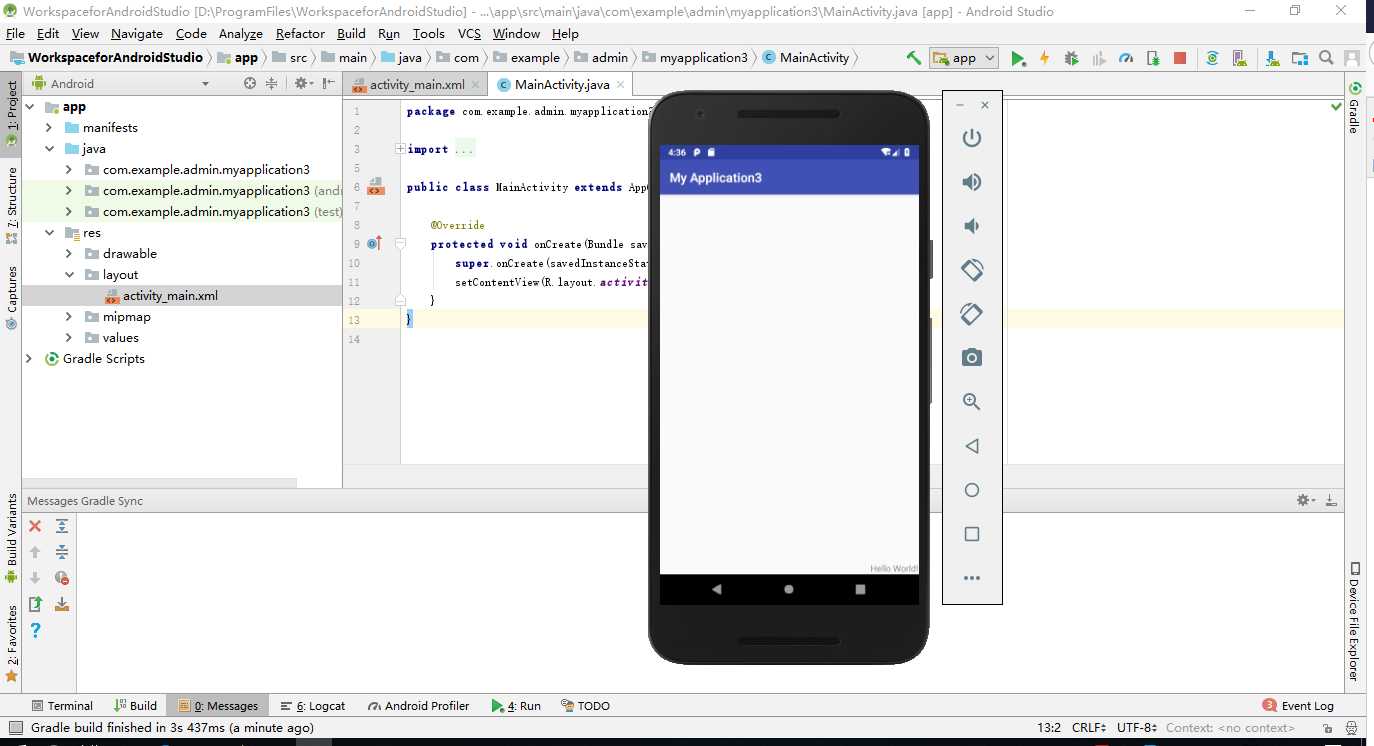Open SDK Manager icon in toolbar
Image resolution: width=1374 pixels, height=746 pixels.
(x=1271, y=58)
